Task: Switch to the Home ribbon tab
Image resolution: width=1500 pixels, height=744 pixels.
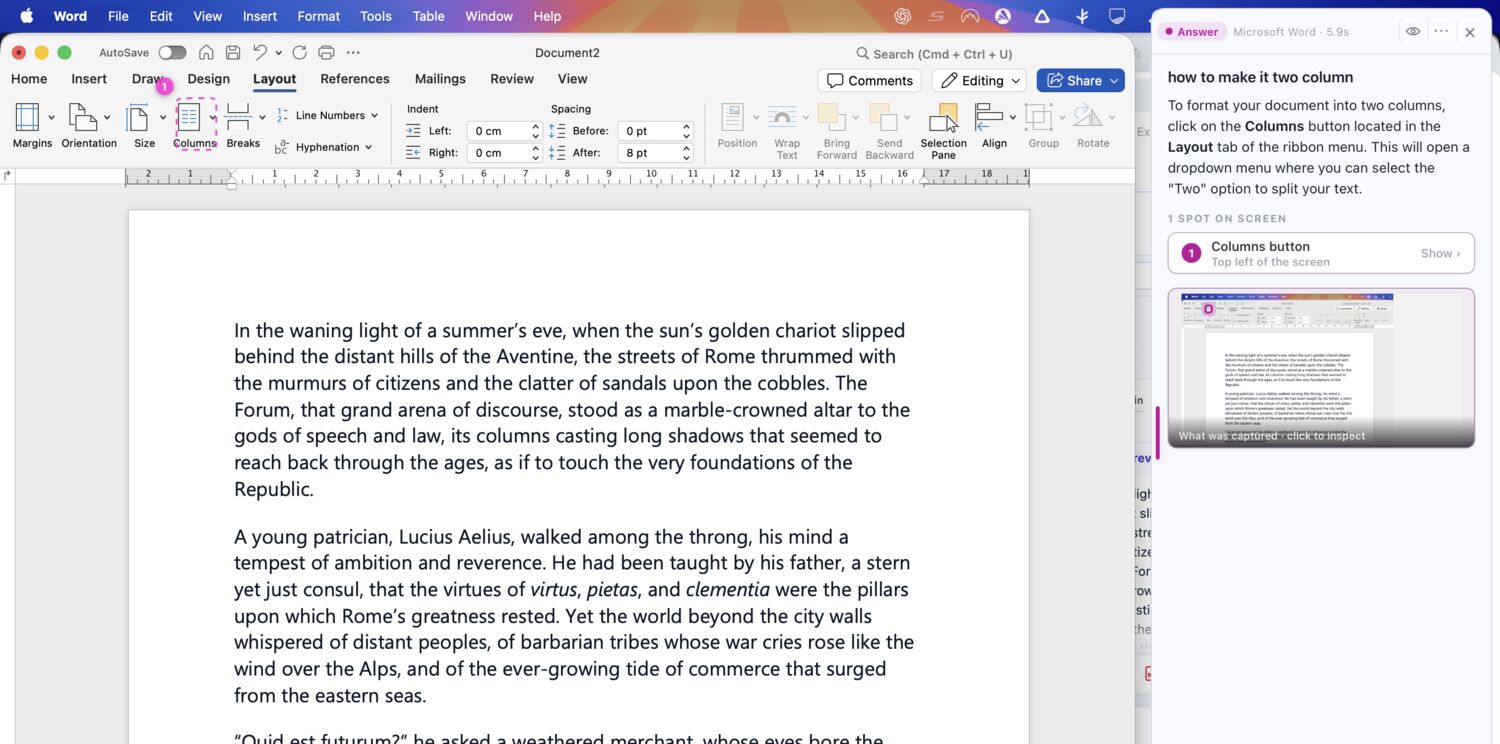Action: click(x=29, y=79)
